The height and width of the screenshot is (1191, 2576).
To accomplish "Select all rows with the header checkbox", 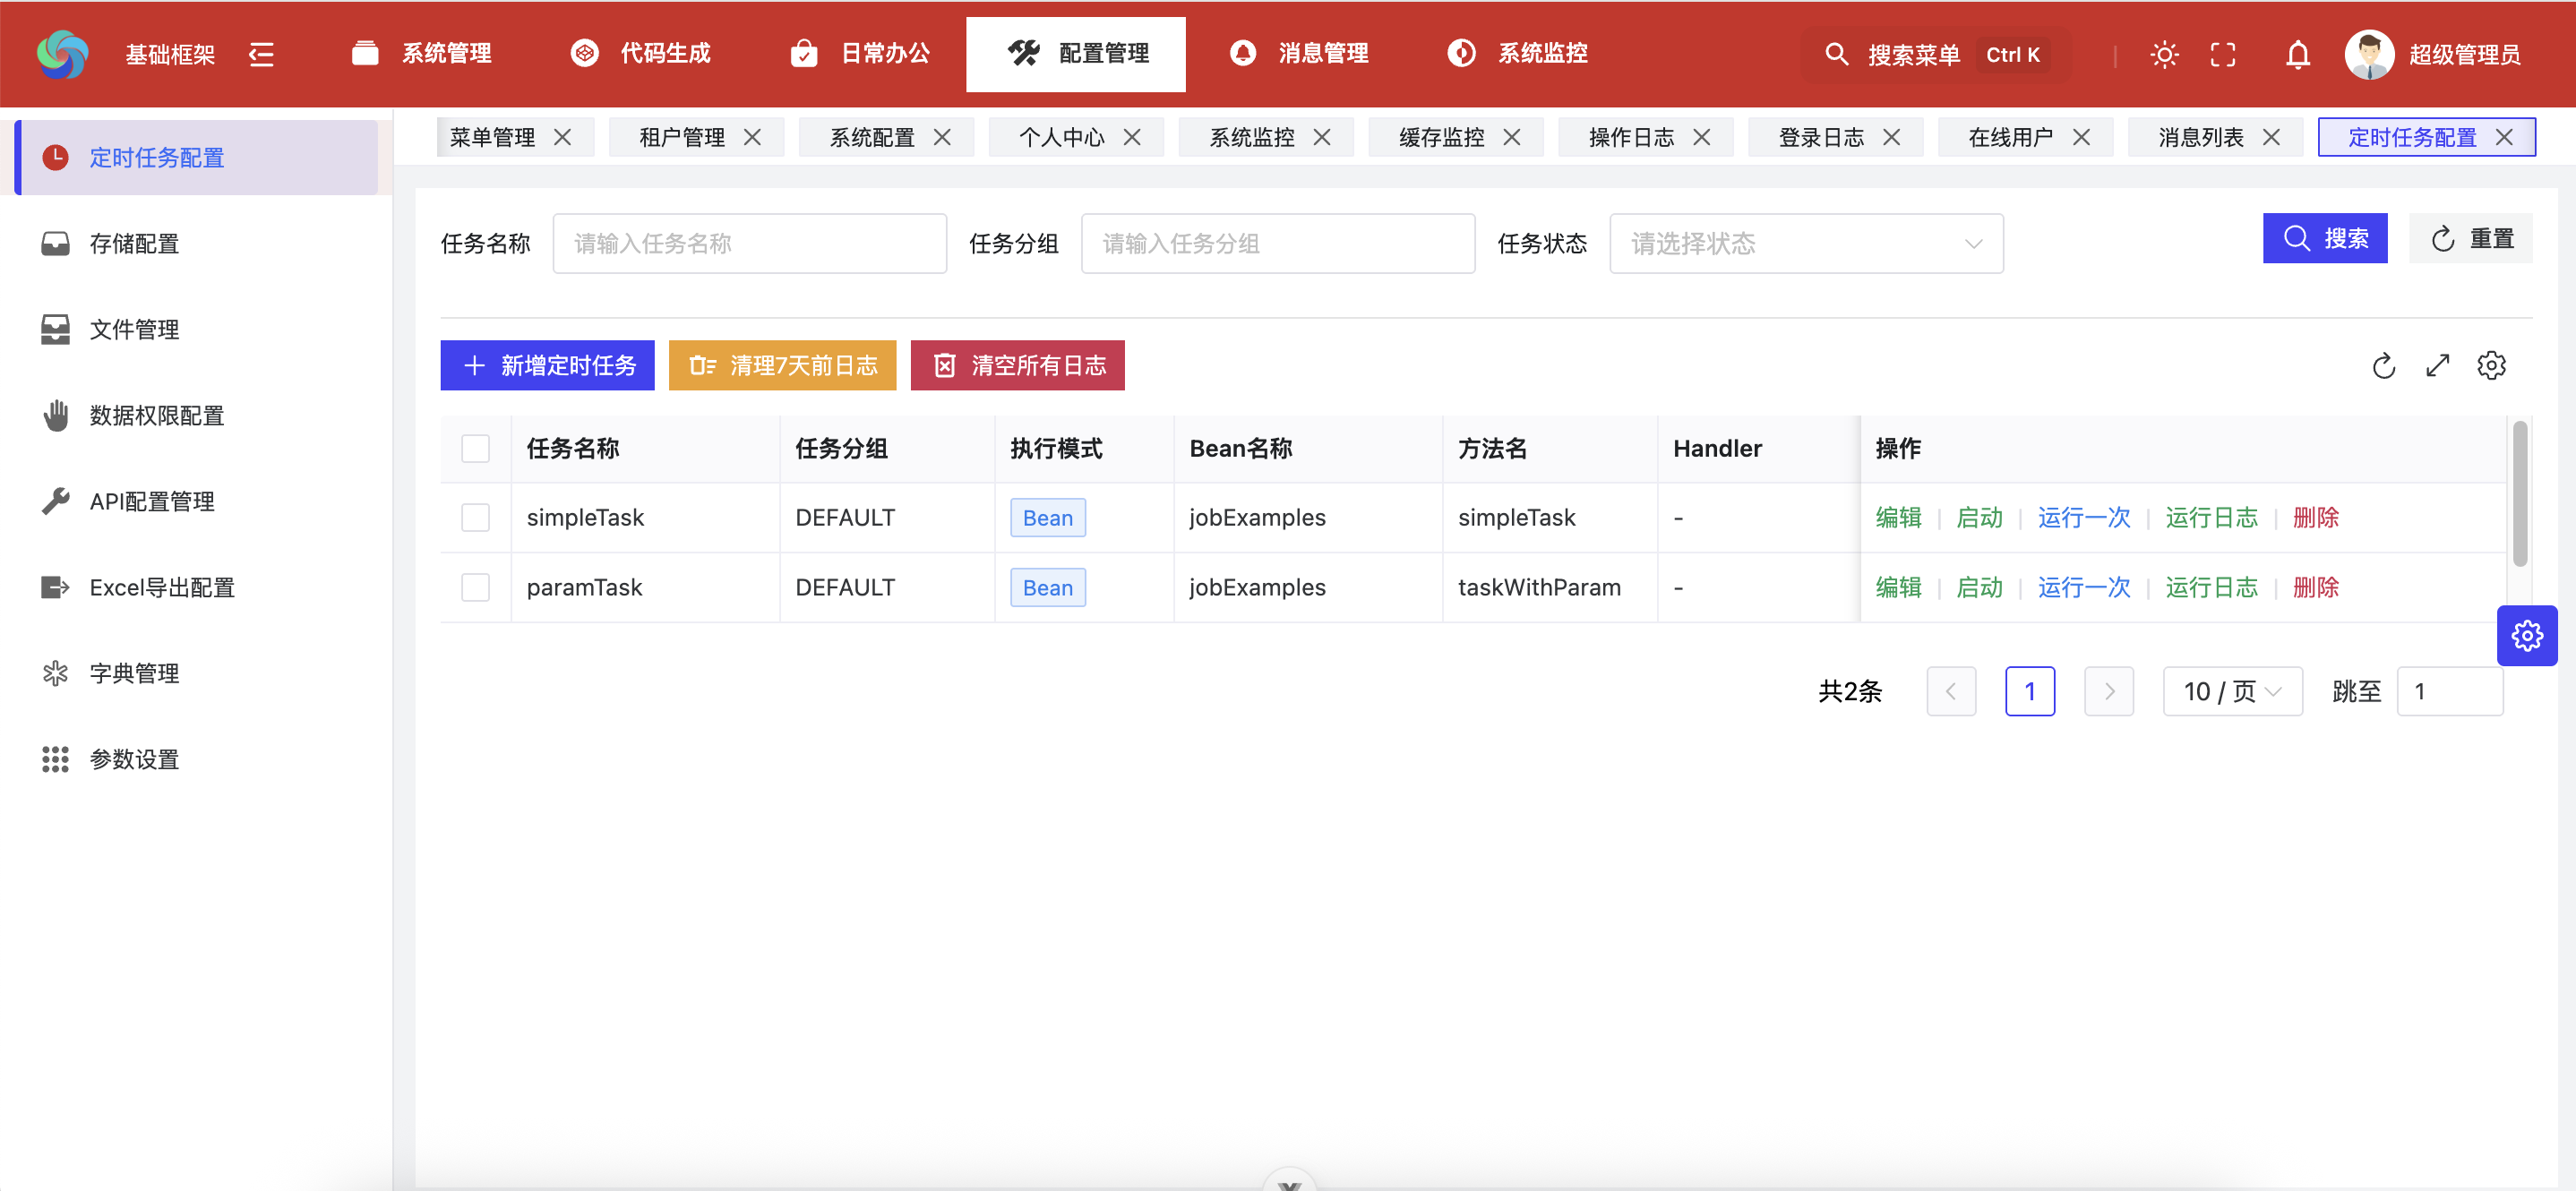I will [476, 449].
